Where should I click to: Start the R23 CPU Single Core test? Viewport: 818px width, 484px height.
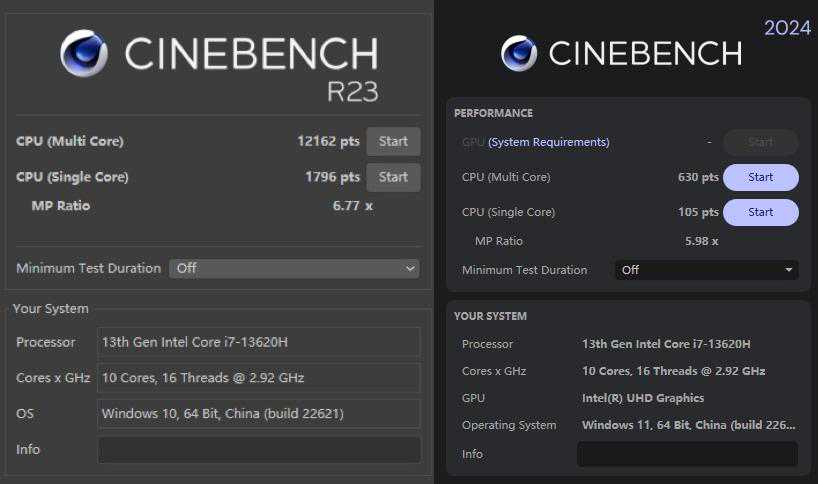tap(393, 177)
